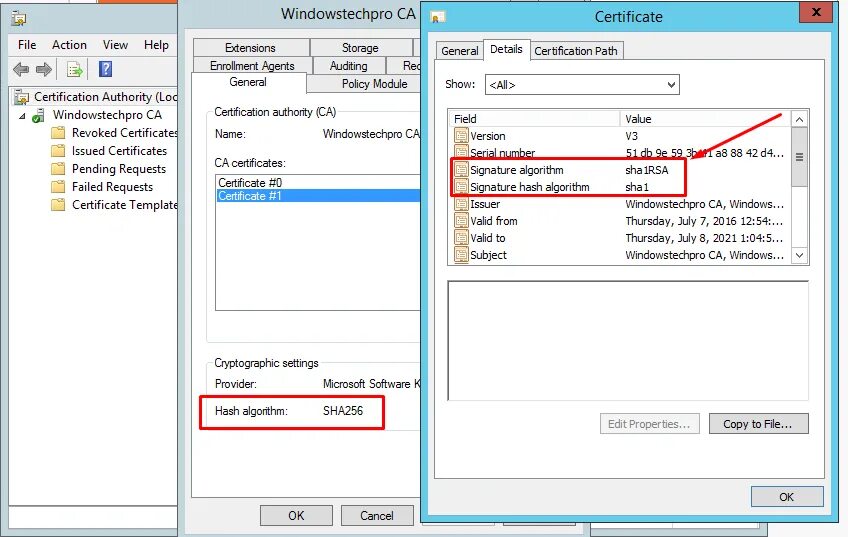Click the Signature hash algorithm field icon
The image size is (848, 537).
(461, 187)
